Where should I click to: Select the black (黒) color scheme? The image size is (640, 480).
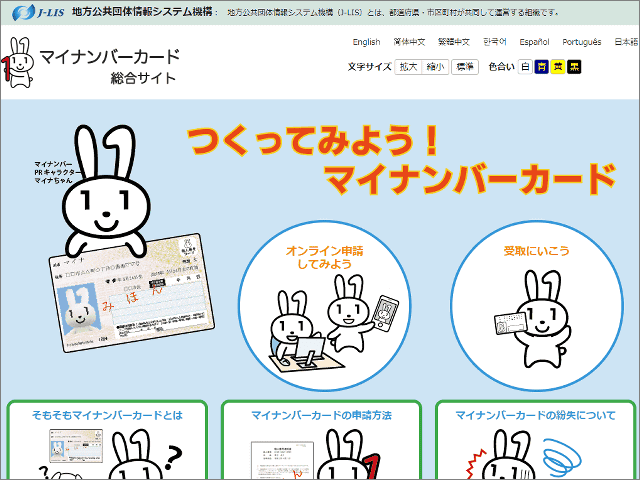pyautogui.click(x=573, y=67)
